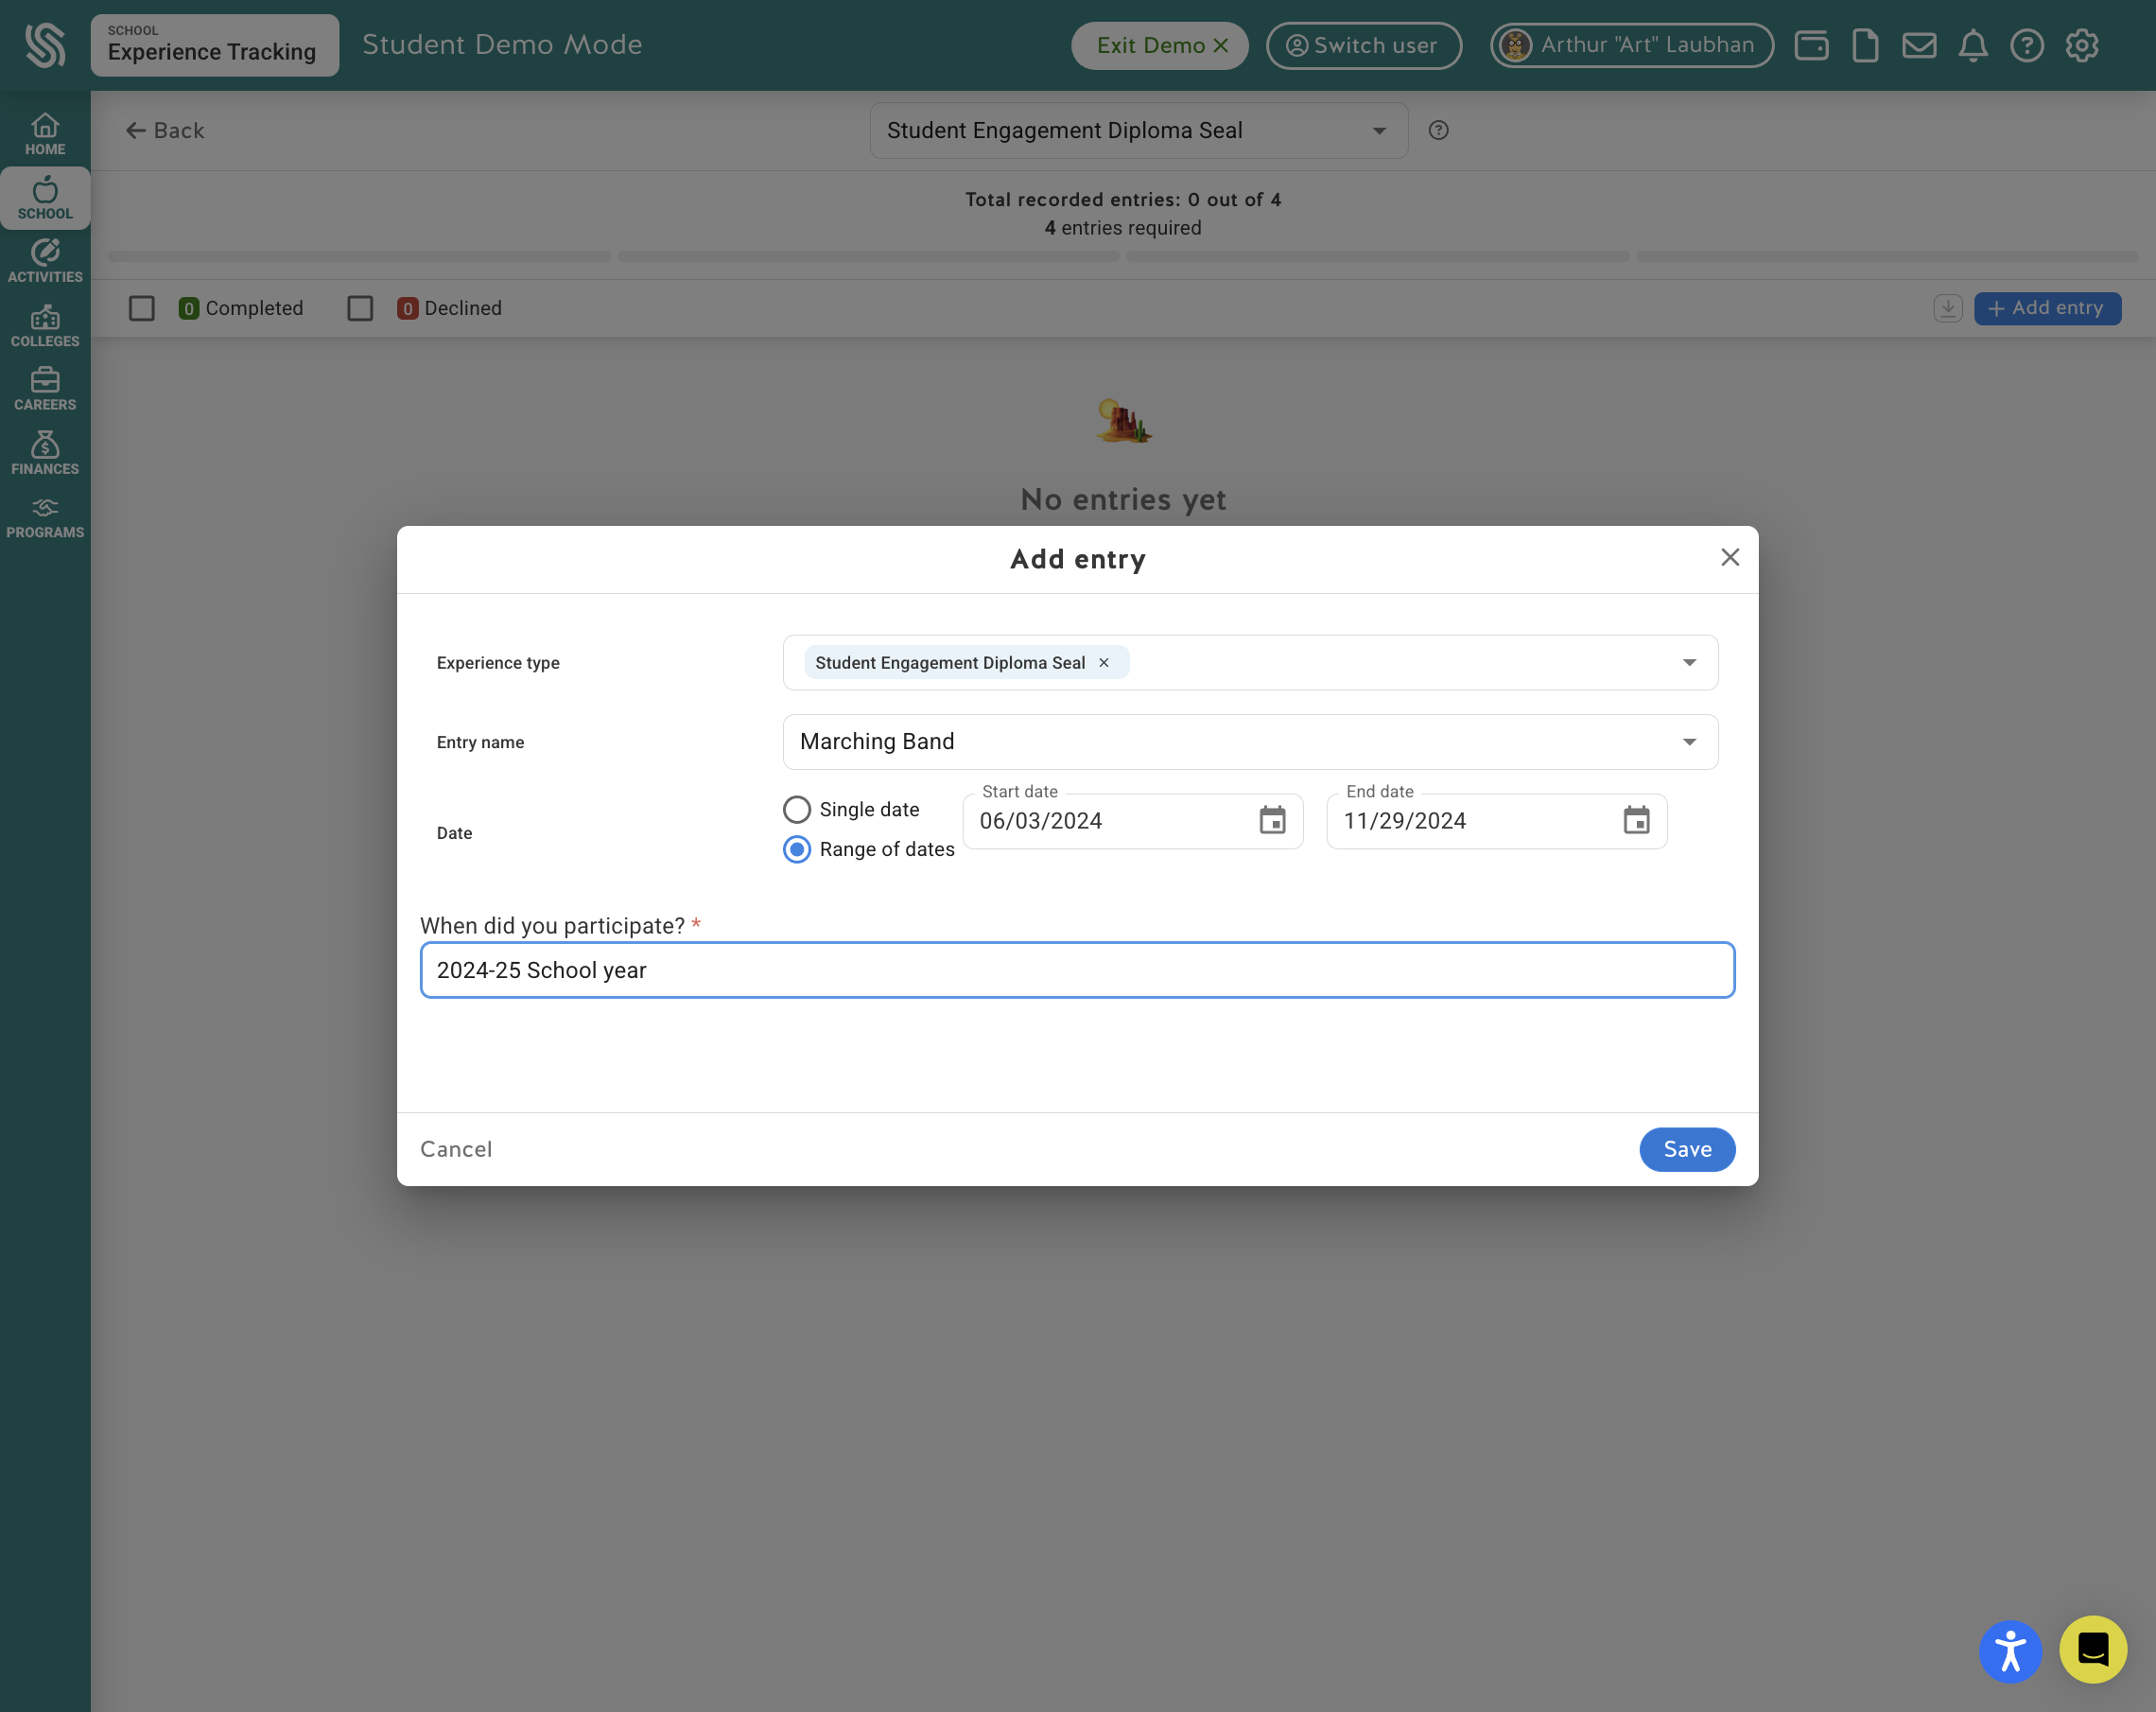This screenshot has height=1712, width=2156.
Task: Open the mail inbox icon
Action: (x=1919, y=45)
